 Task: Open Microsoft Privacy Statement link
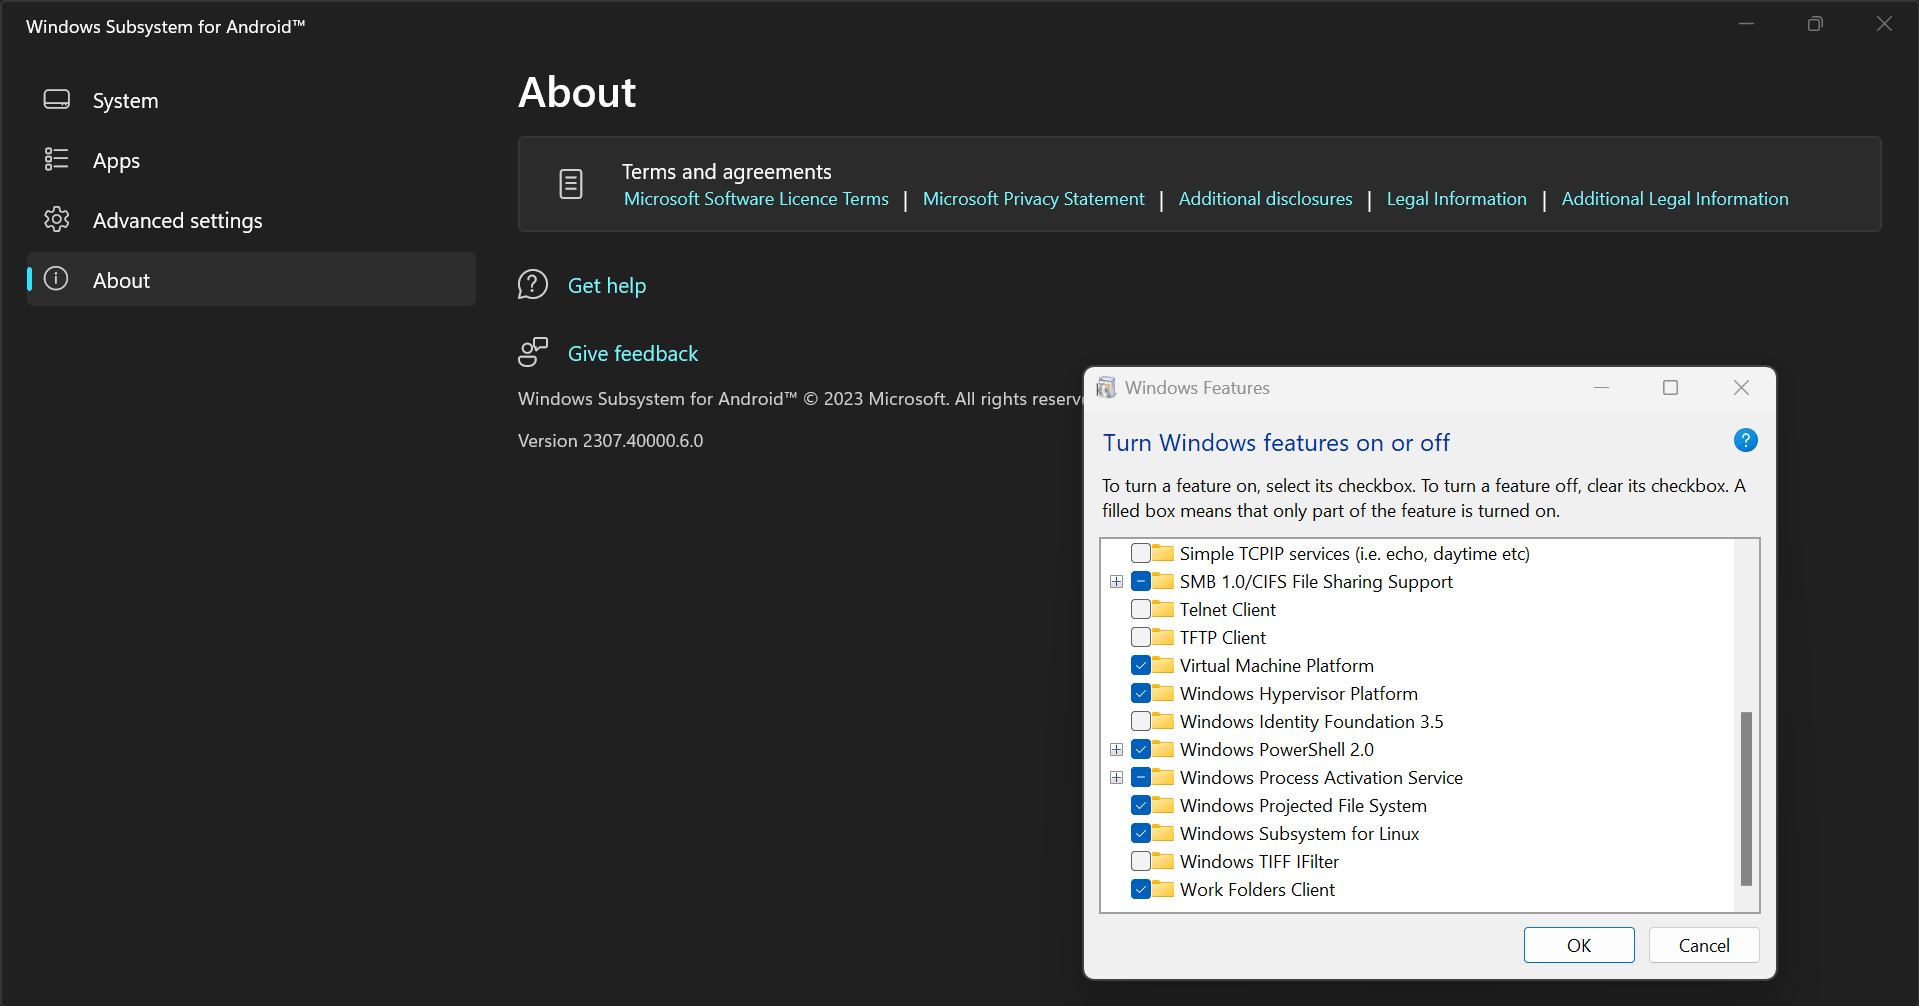point(1033,199)
